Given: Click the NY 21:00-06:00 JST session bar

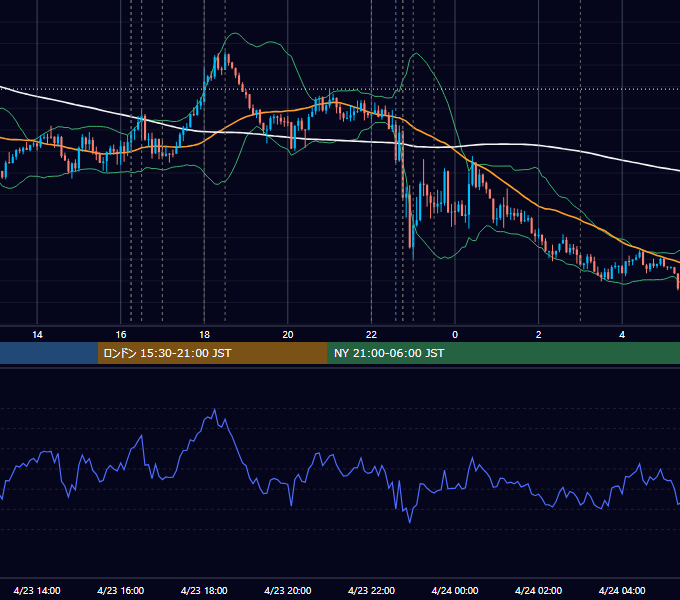Looking at the screenshot, I should point(503,353).
